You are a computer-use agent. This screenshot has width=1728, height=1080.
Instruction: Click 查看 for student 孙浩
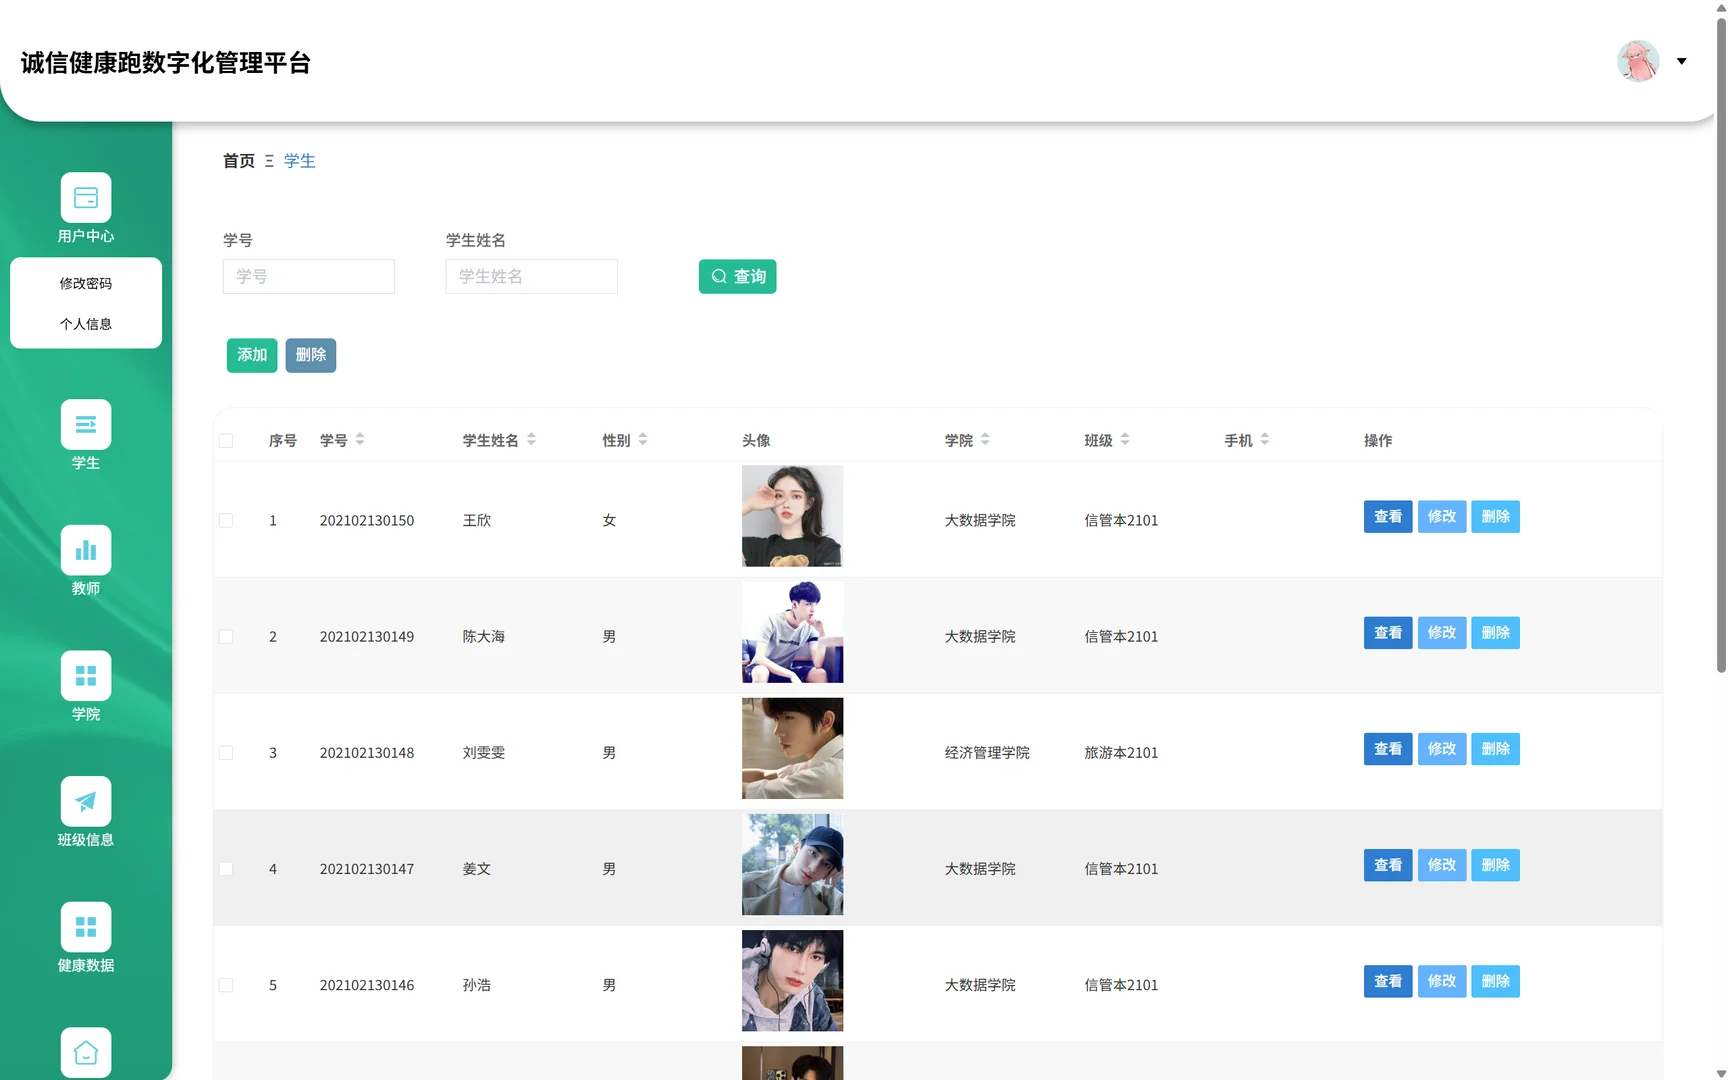click(1388, 981)
